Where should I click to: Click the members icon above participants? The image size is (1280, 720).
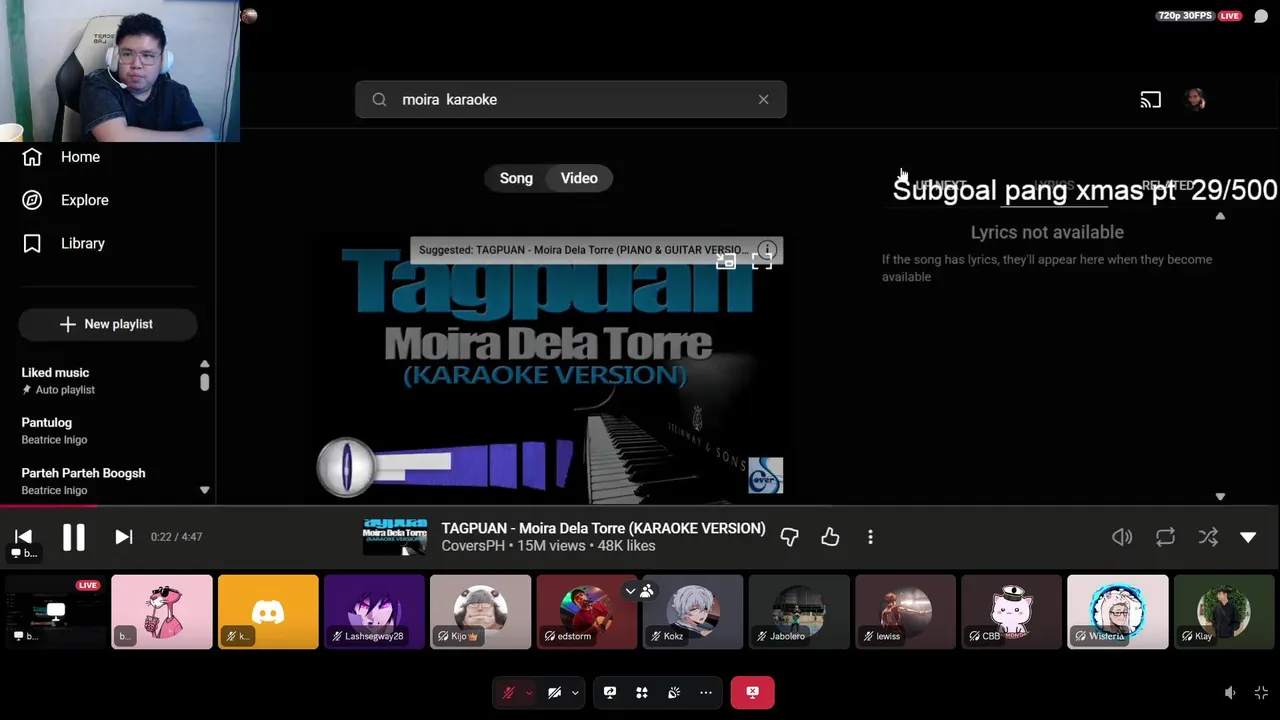[x=647, y=591]
